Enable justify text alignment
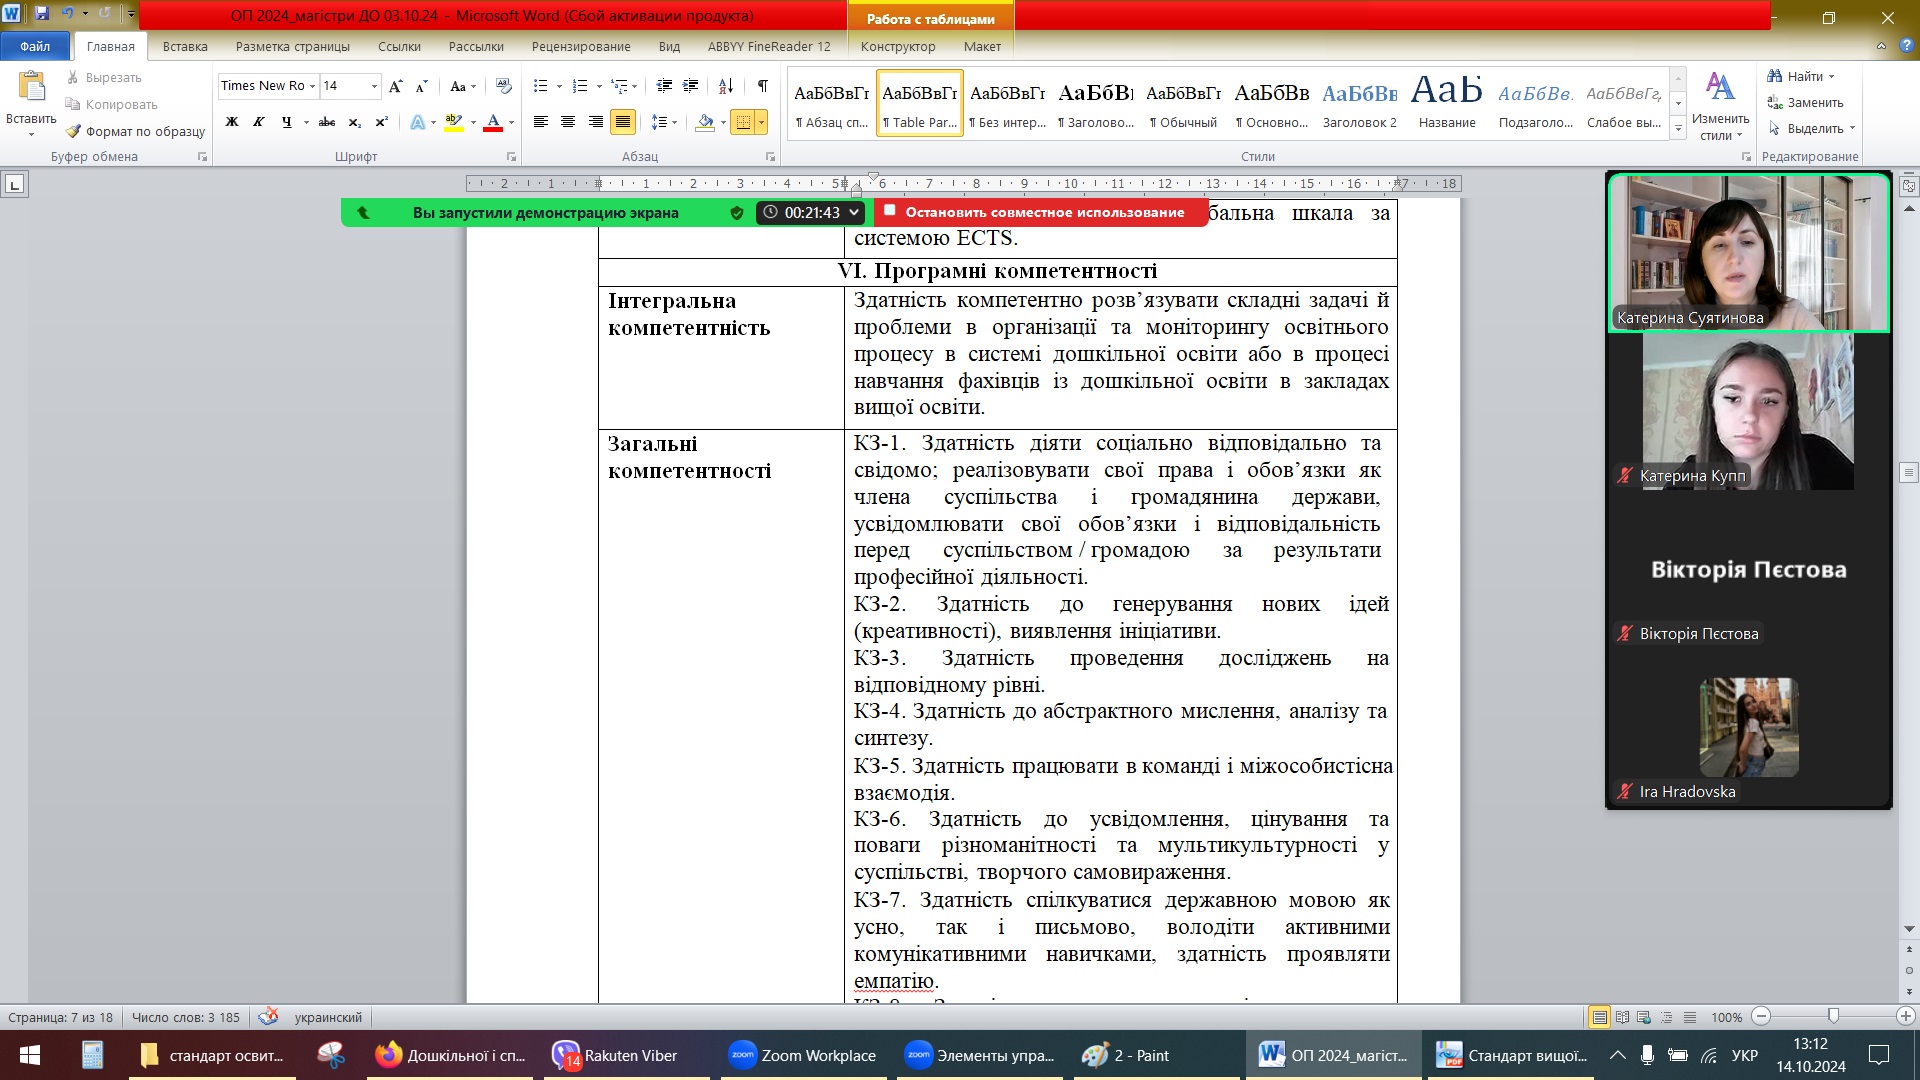This screenshot has height=1080, width=1920. point(623,122)
